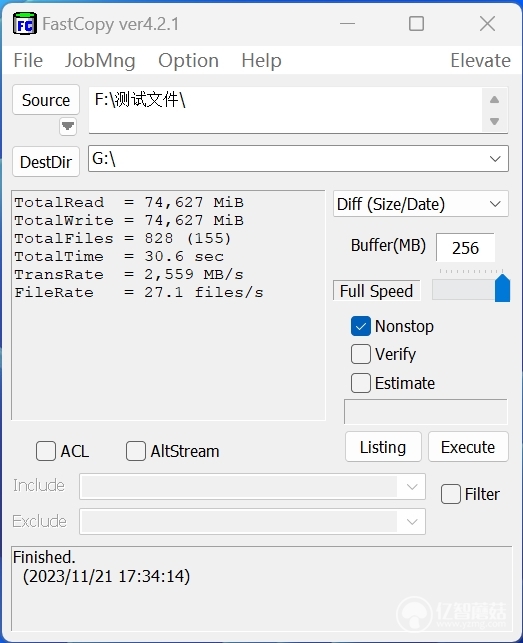Enable the Filter checkbox

pyautogui.click(x=450, y=494)
